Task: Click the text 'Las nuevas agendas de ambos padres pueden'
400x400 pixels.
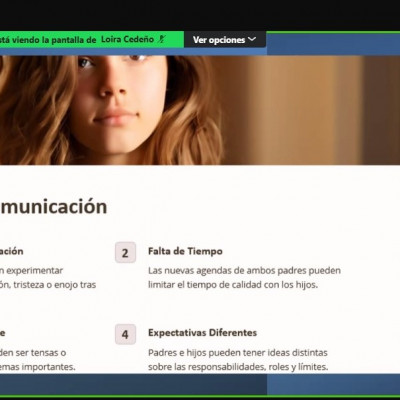Action: pyautogui.click(x=244, y=270)
